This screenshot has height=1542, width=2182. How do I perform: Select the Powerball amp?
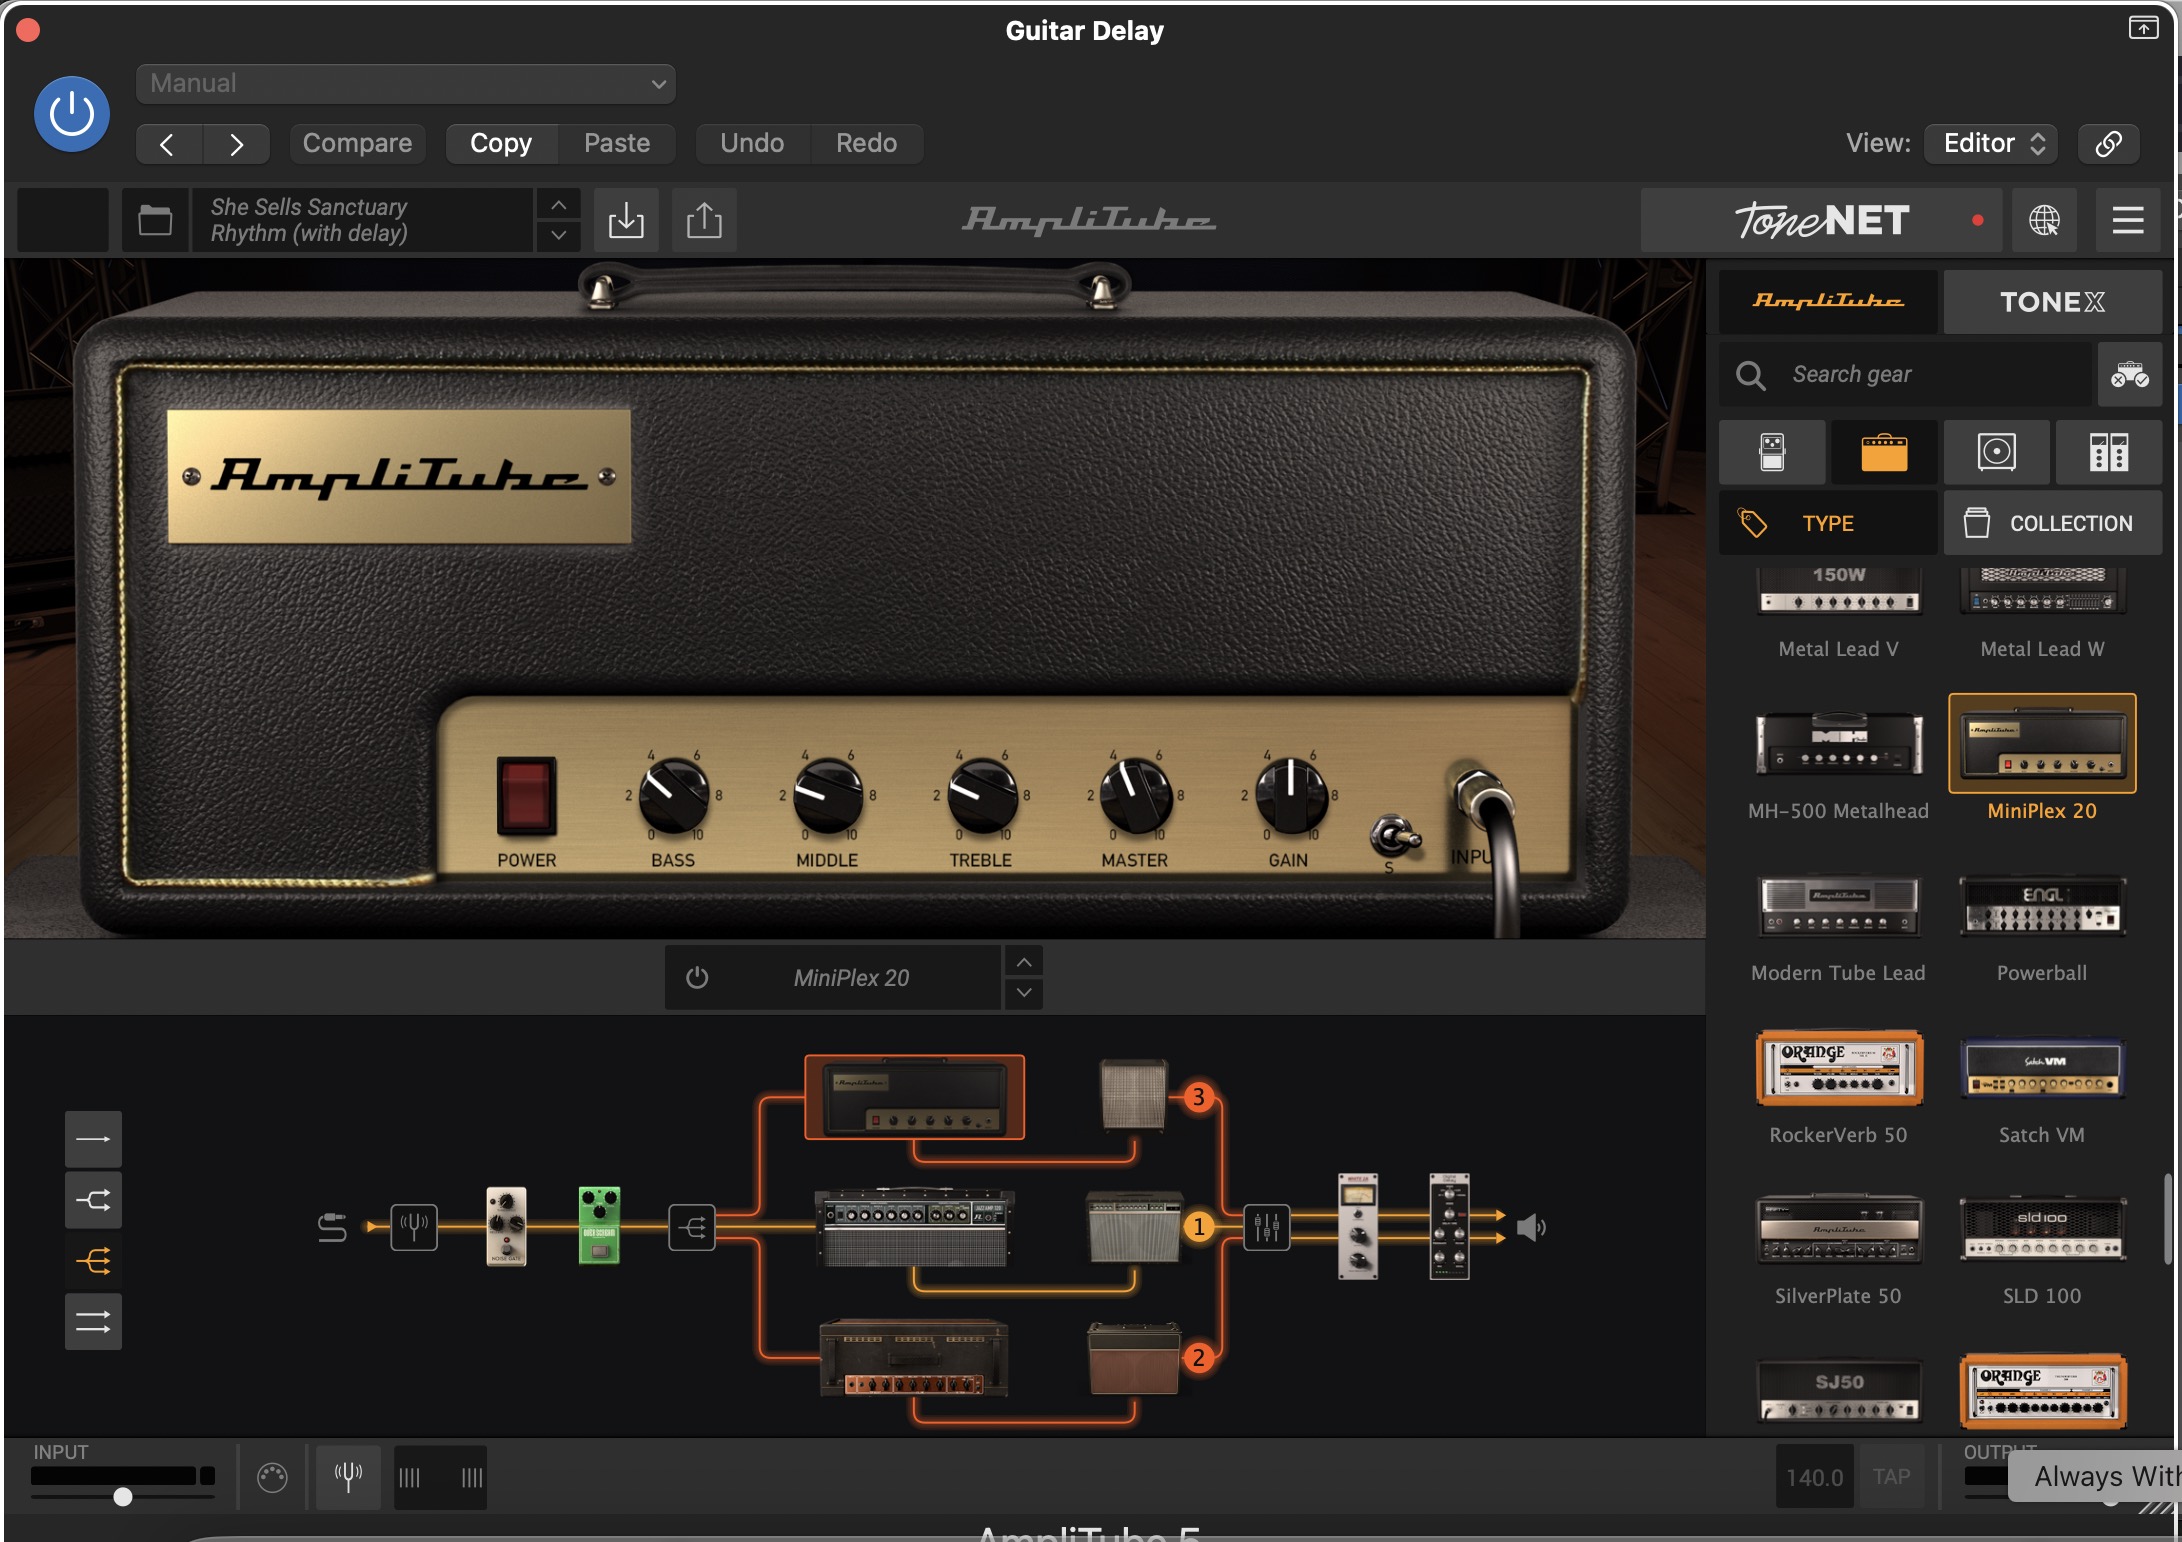pyautogui.click(x=2042, y=927)
